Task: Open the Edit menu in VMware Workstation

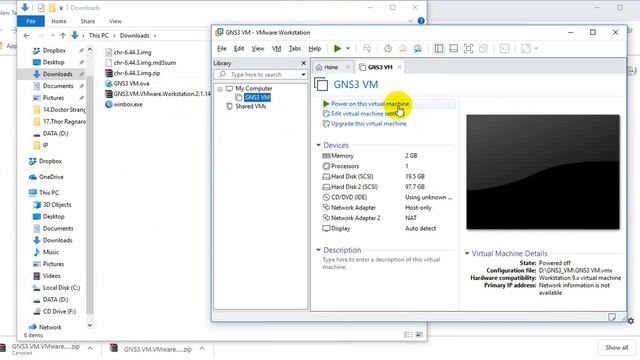Action: coord(239,49)
